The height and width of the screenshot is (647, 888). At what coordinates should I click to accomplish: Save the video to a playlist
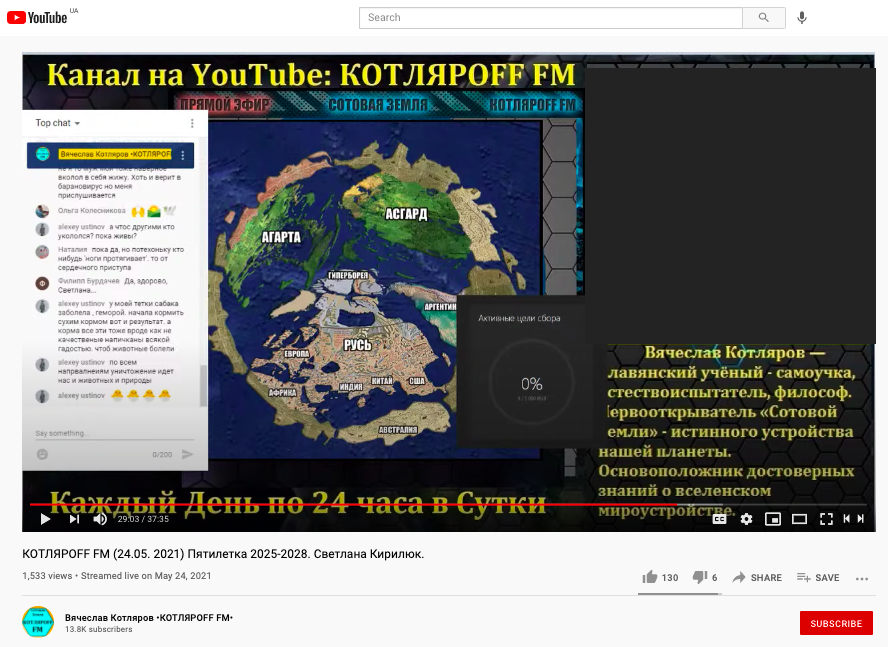click(x=818, y=577)
